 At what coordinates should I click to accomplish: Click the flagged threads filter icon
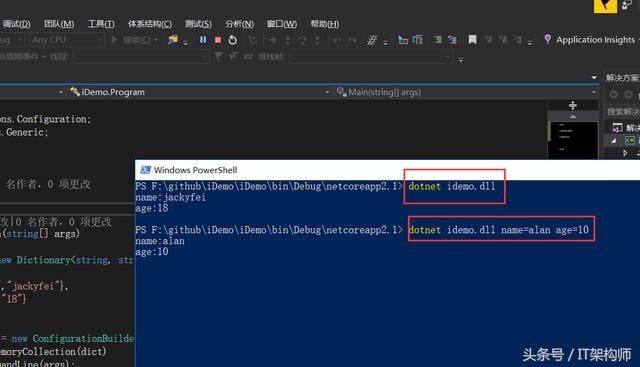click(233, 57)
